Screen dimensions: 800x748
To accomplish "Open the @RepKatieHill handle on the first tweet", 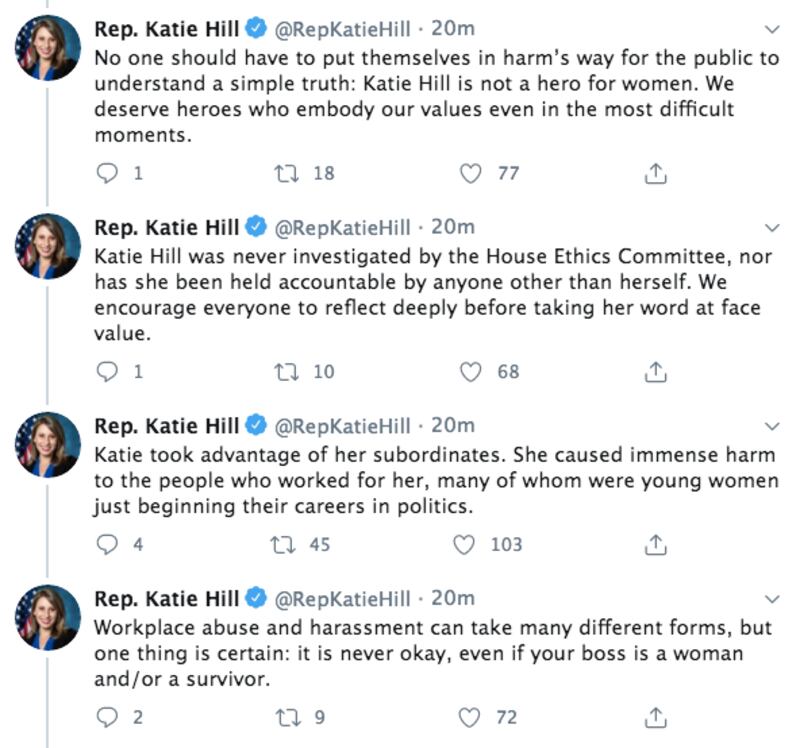I will (342, 29).
